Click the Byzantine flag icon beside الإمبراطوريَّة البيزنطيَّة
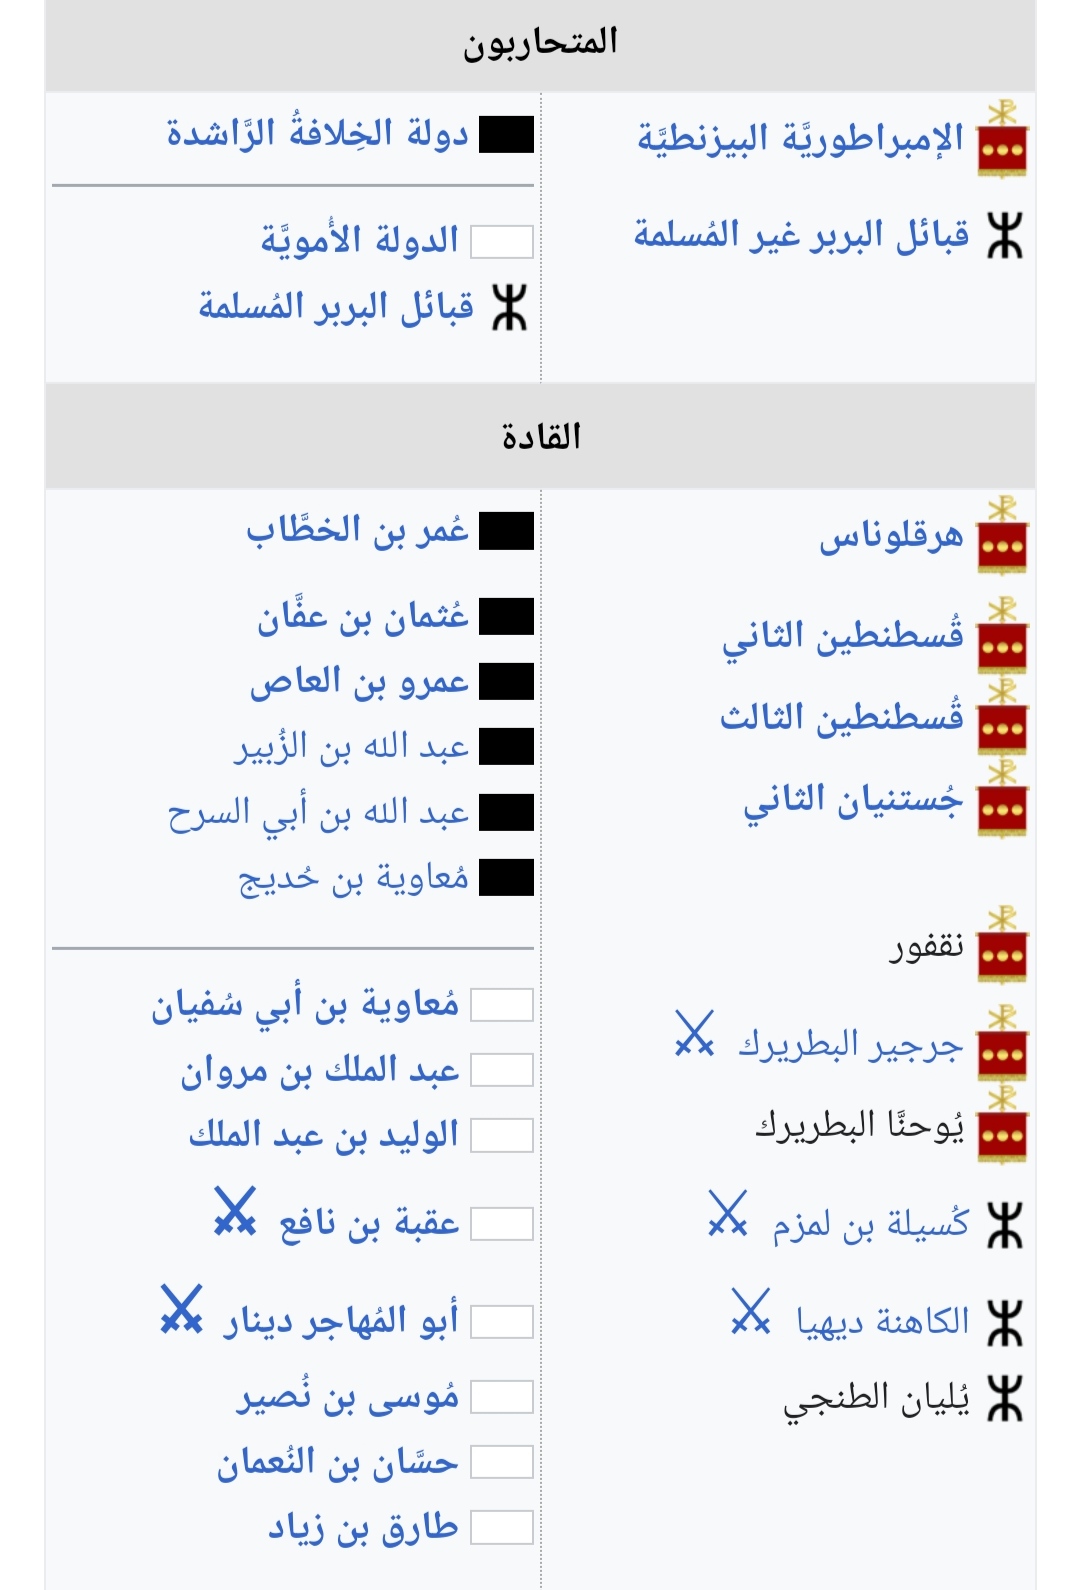The width and height of the screenshot is (1080, 1590). [x=1002, y=139]
